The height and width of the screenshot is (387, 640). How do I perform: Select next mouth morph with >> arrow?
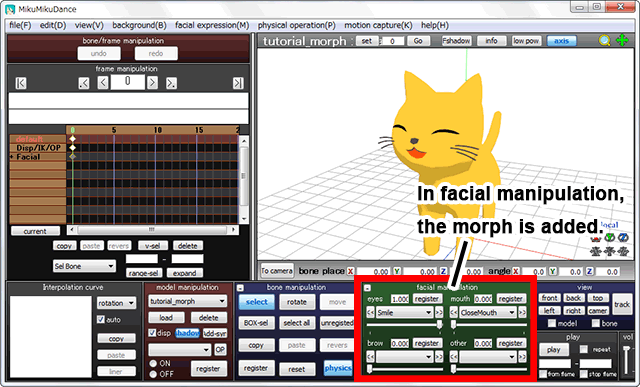pos(522,313)
